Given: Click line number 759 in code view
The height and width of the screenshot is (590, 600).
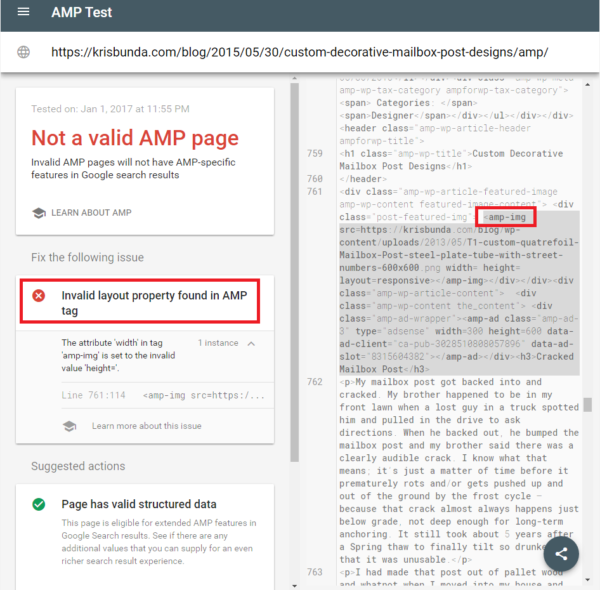Looking at the screenshot, I should click(x=315, y=153).
